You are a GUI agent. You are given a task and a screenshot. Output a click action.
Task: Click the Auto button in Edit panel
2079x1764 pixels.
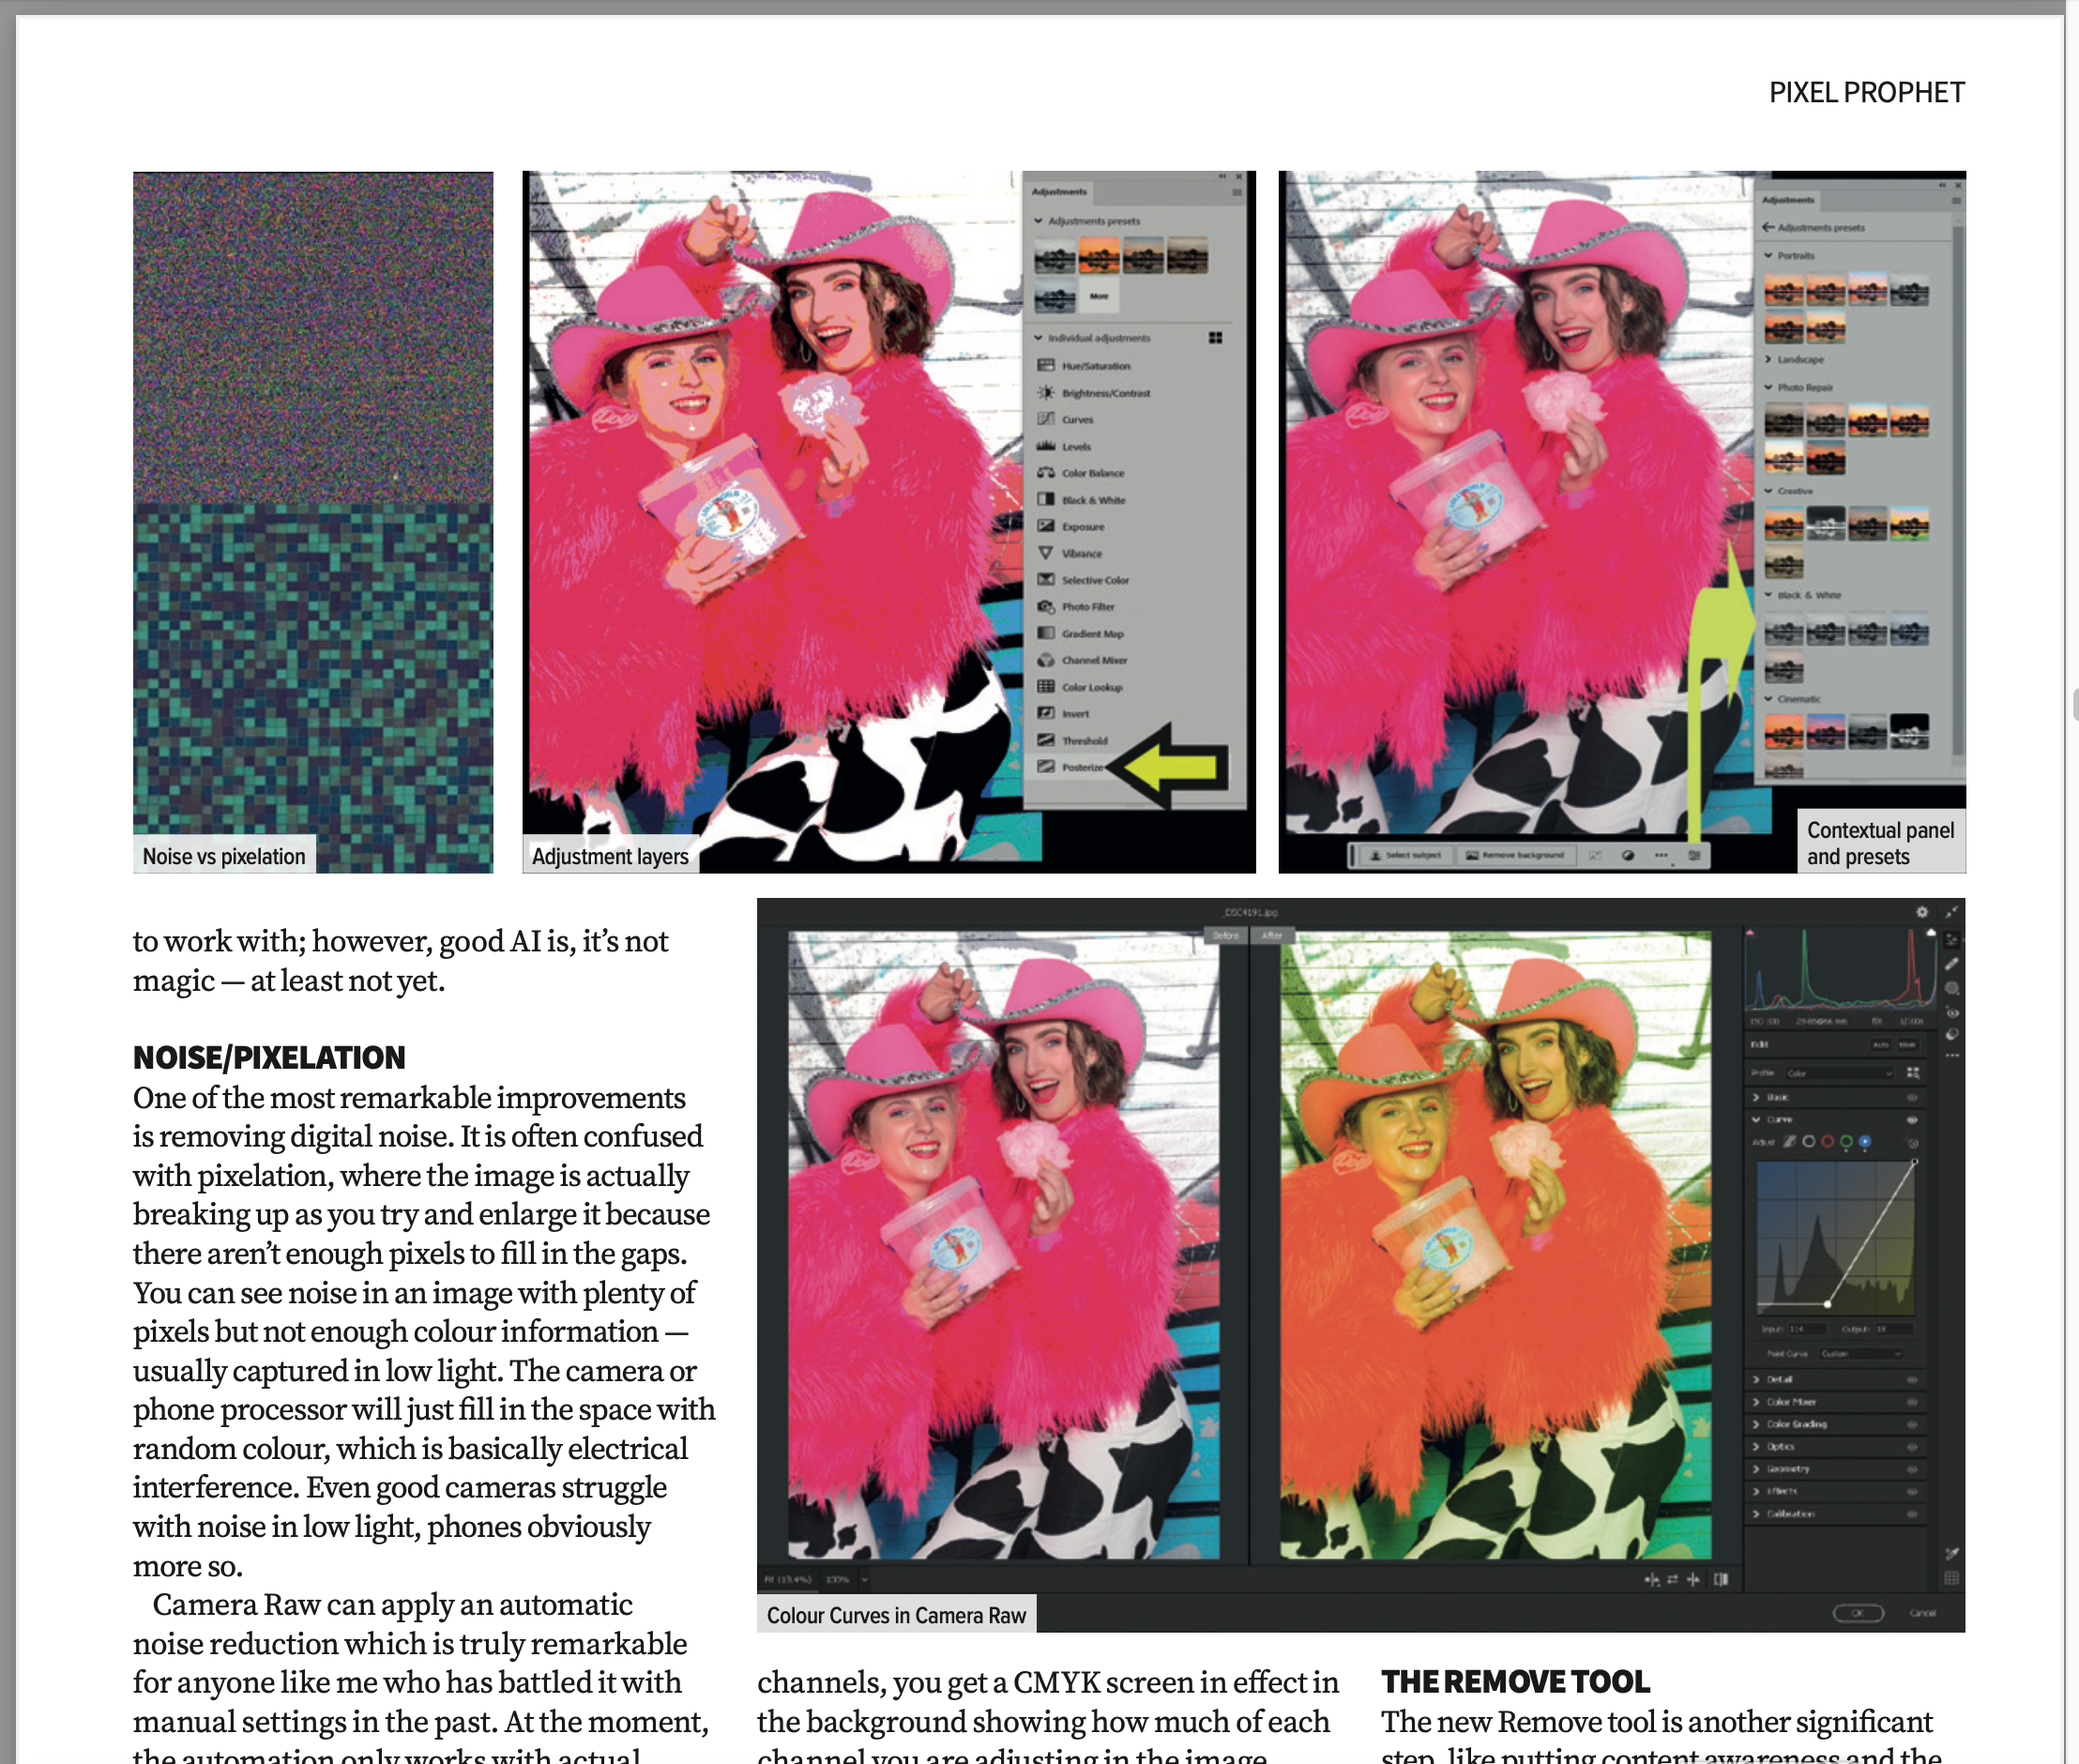coord(1880,1045)
